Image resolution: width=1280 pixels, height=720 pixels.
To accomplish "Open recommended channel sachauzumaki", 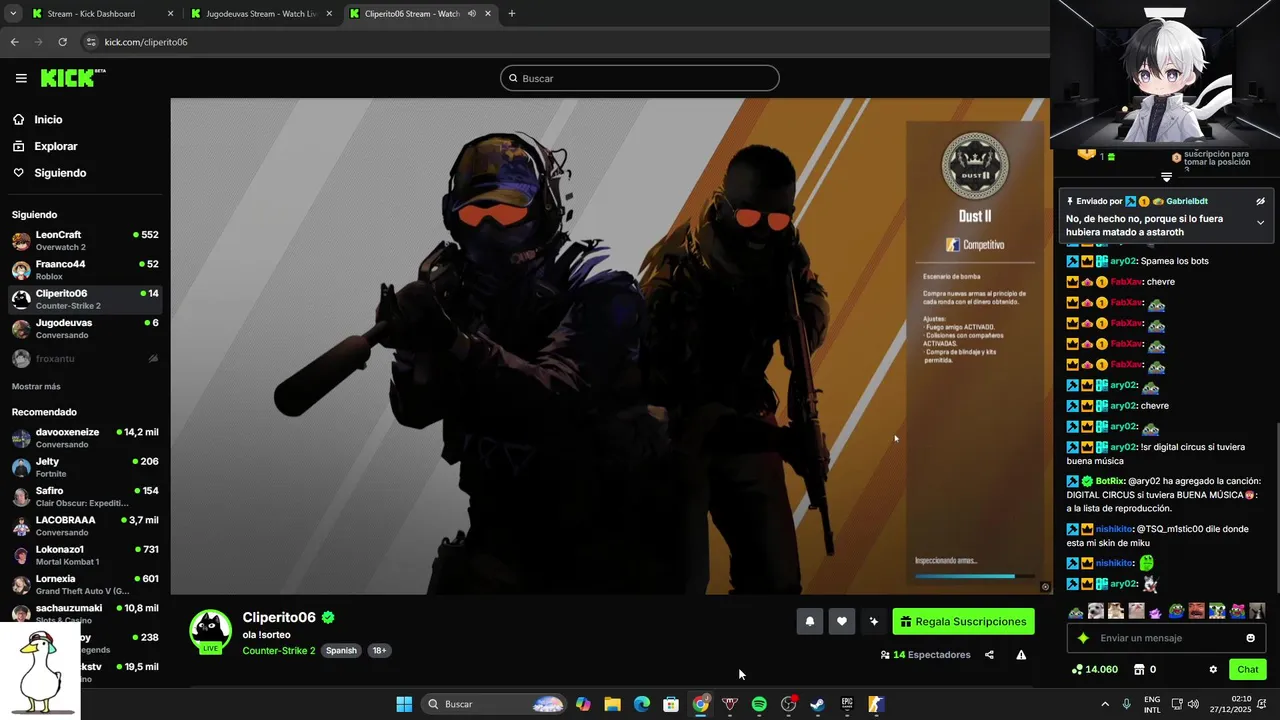I will (85, 613).
